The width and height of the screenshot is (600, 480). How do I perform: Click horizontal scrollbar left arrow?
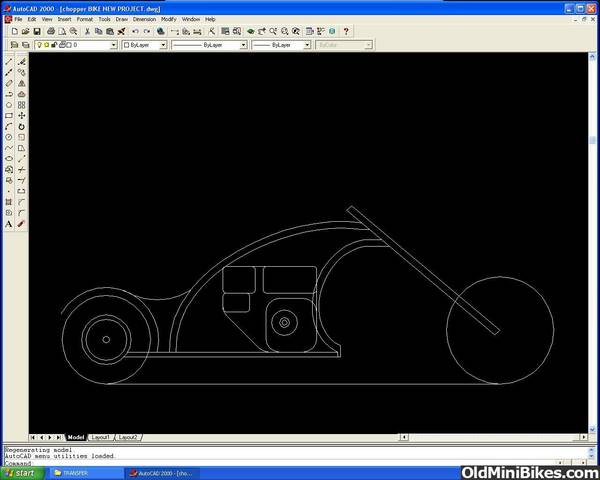[404, 437]
